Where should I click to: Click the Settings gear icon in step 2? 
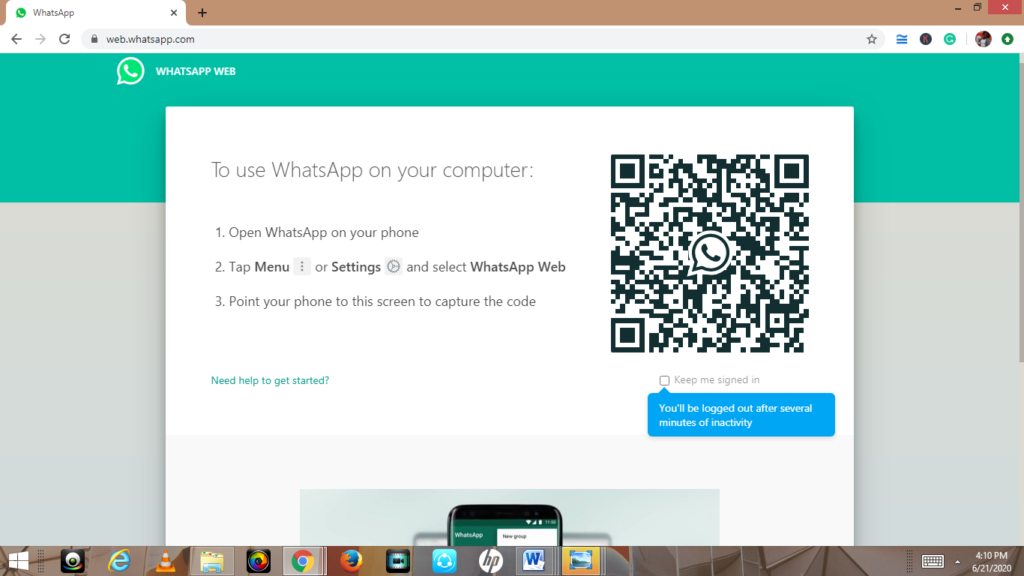[393, 266]
